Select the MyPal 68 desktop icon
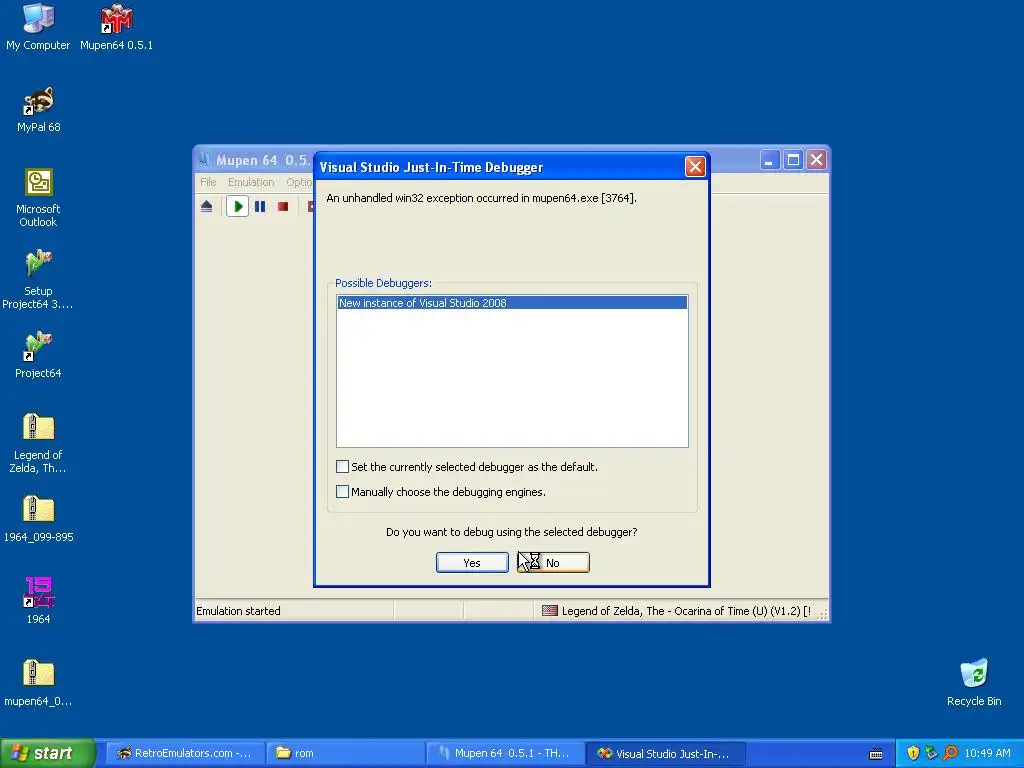Screen dimensions: 1024x768 point(39,110)
